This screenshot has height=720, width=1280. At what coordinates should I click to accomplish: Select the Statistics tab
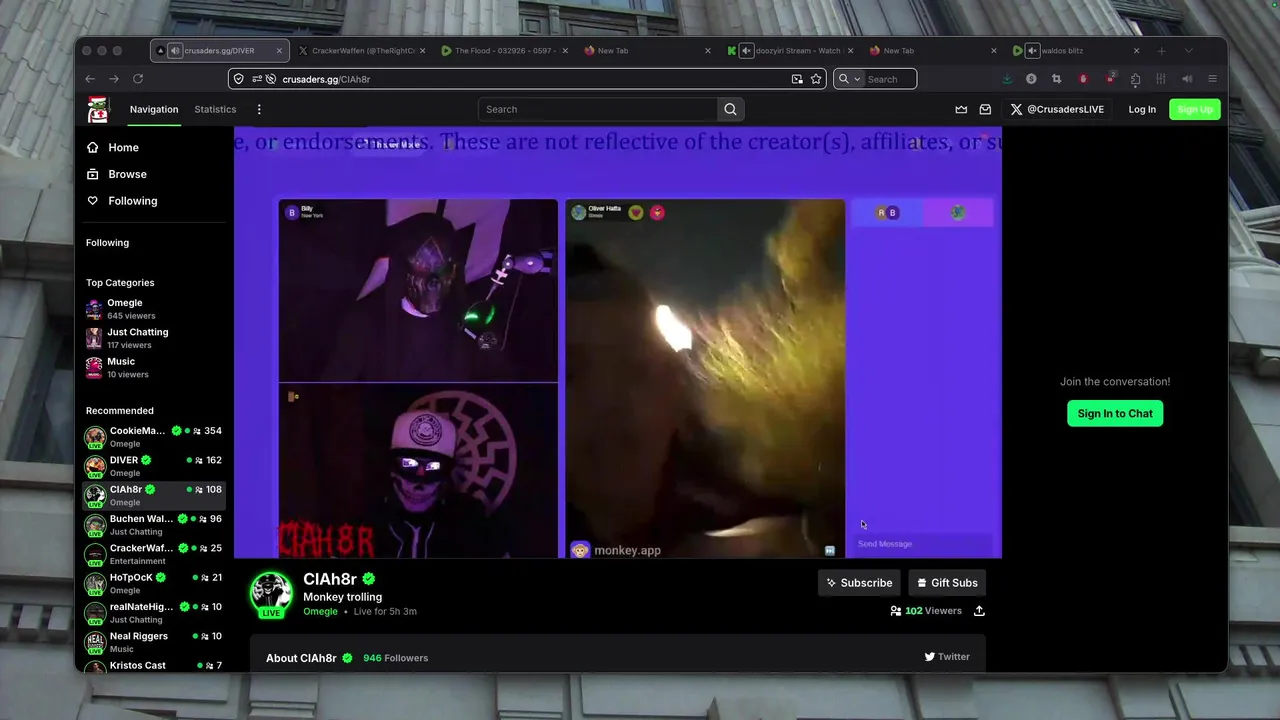coord(215,110)
